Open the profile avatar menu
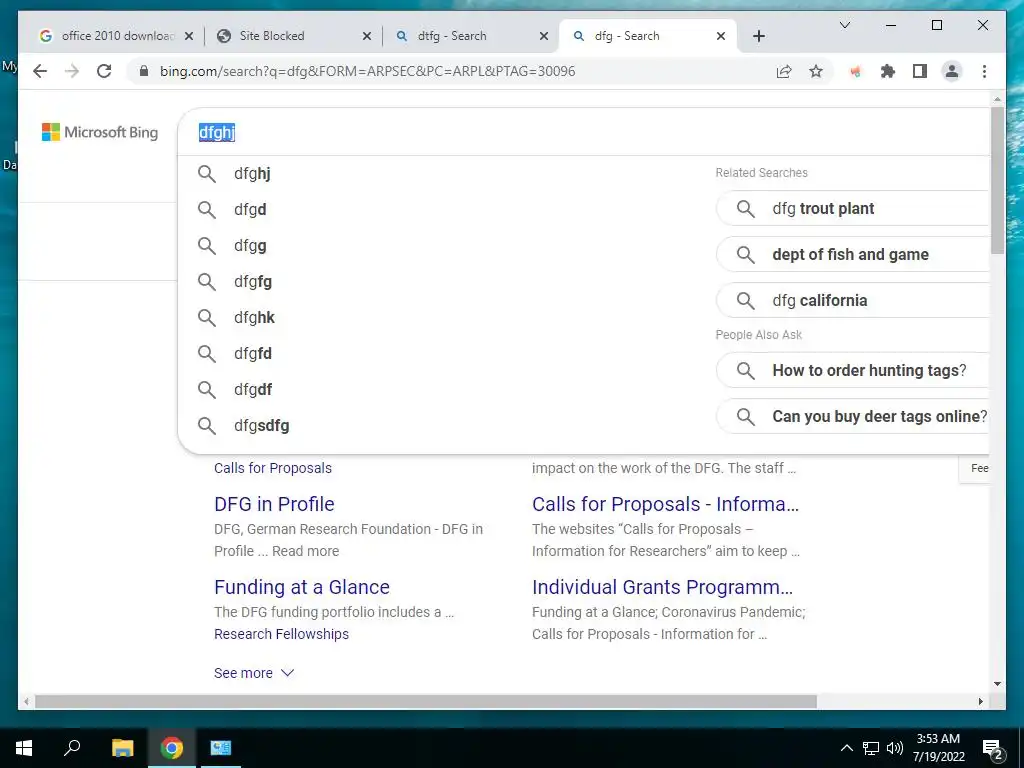1024x768 pixels. coord(952,71)
